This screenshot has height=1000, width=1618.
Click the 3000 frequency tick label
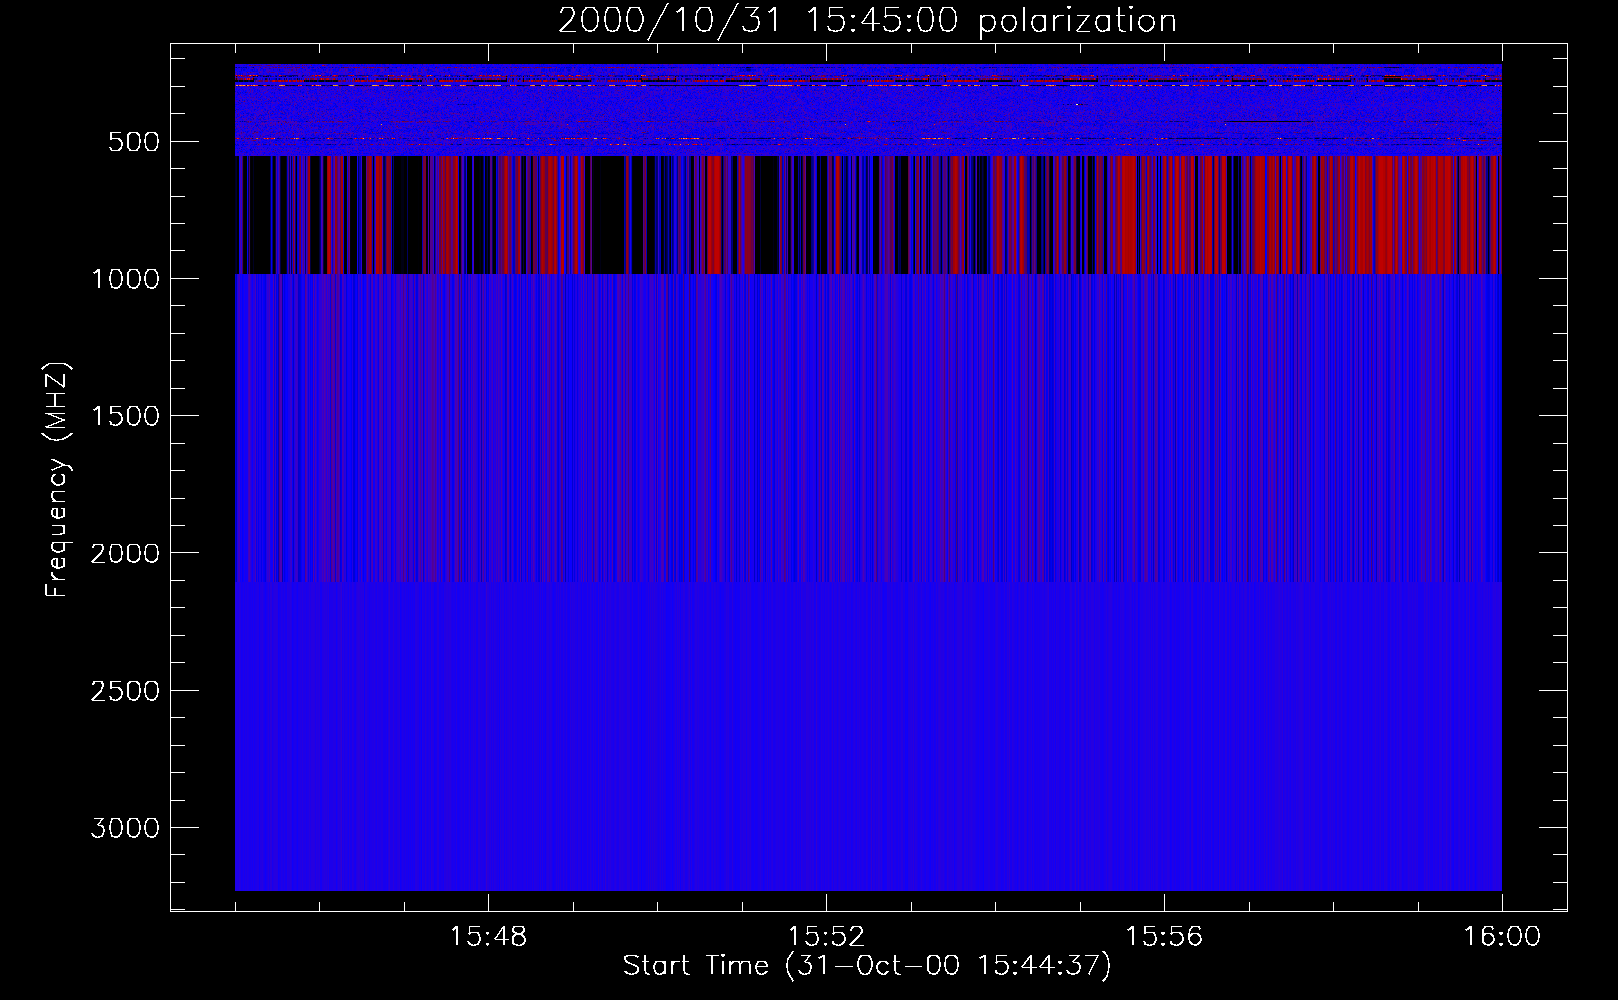point(125,828)
